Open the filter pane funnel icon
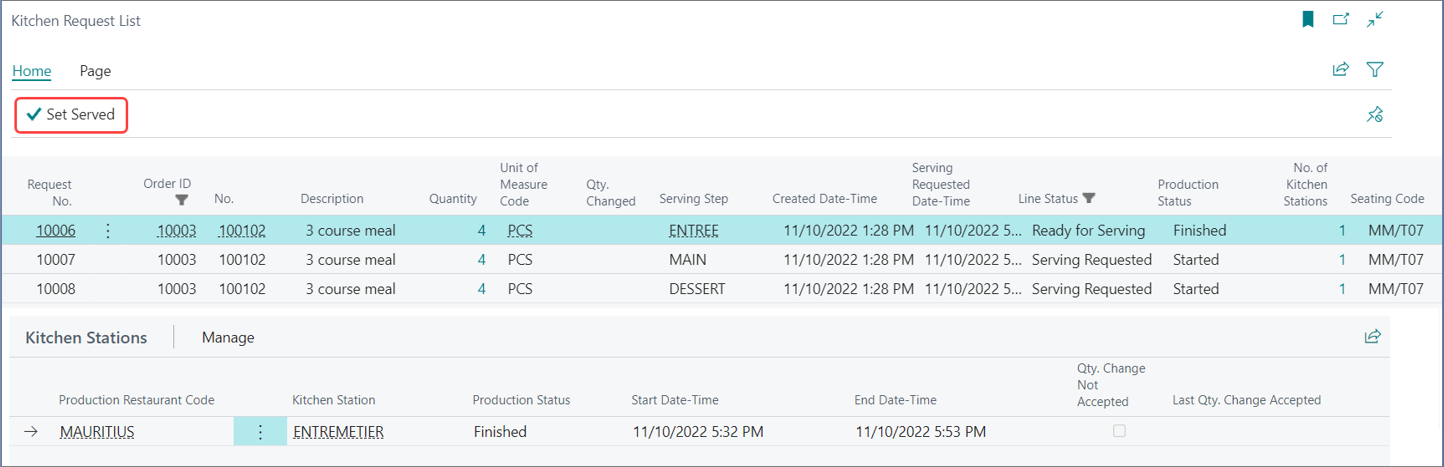The image size is (1444, 467). 1375,69
